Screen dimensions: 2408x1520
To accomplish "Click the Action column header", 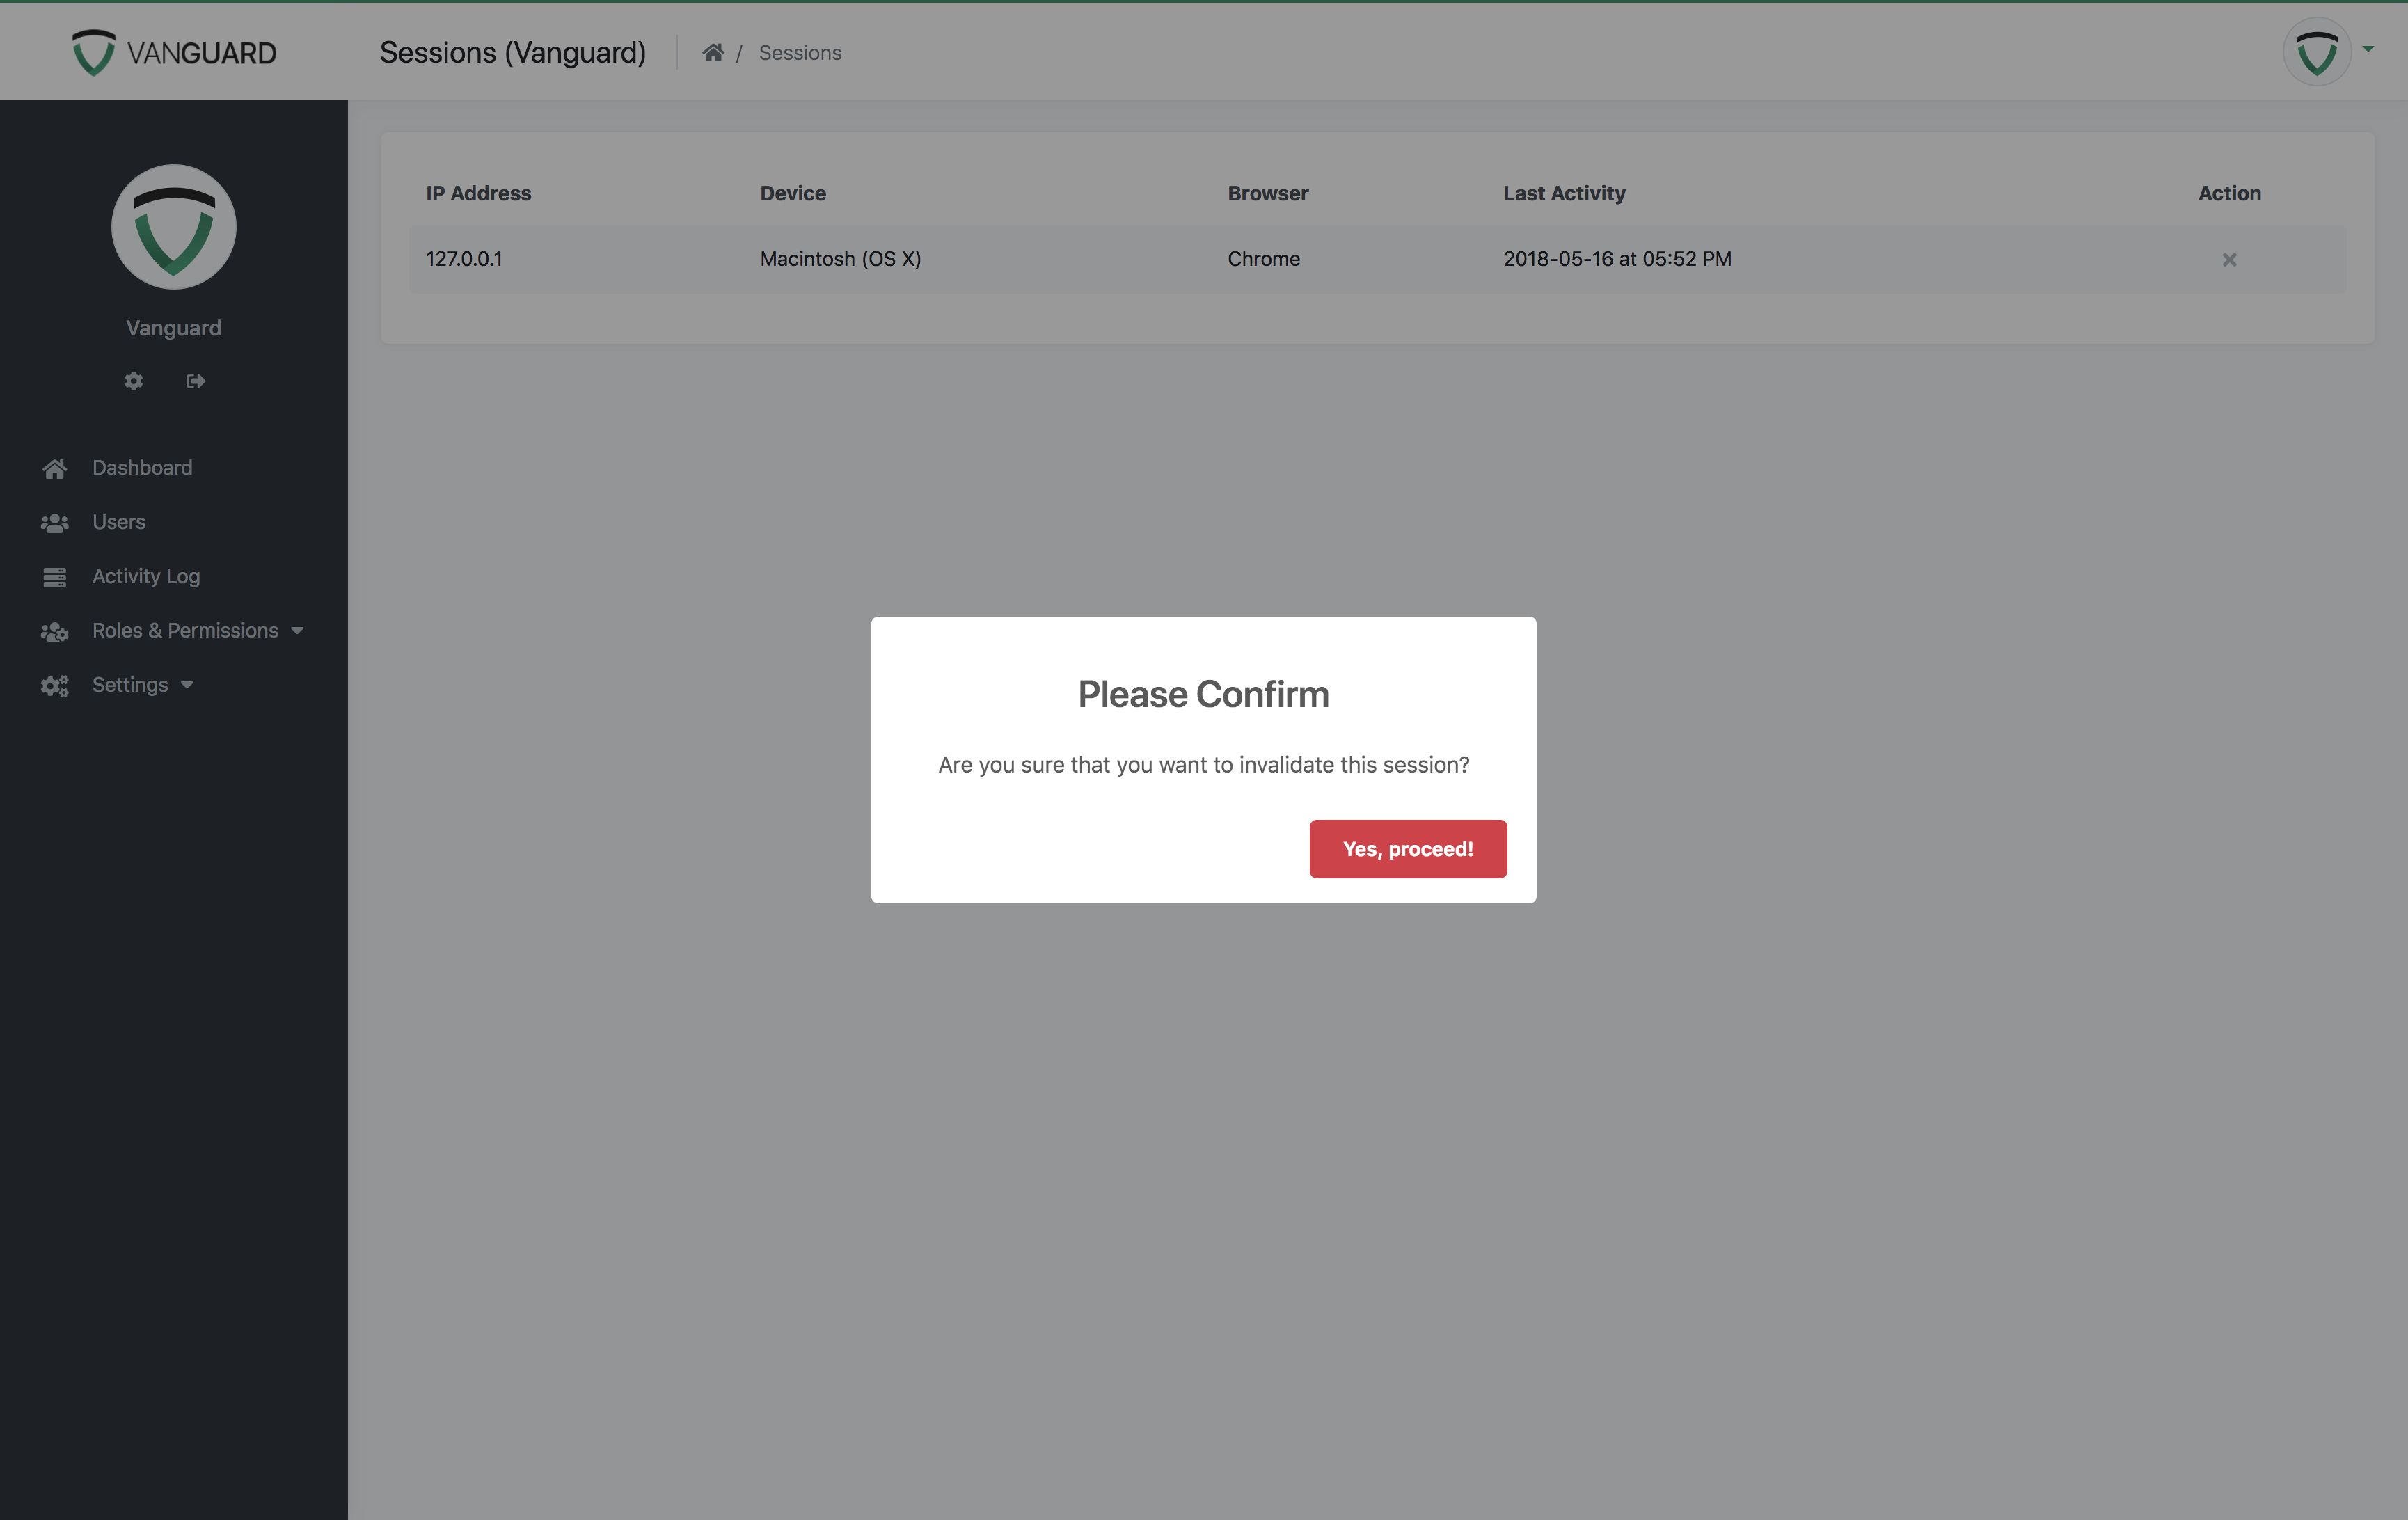I will (x=2229, y=193).
